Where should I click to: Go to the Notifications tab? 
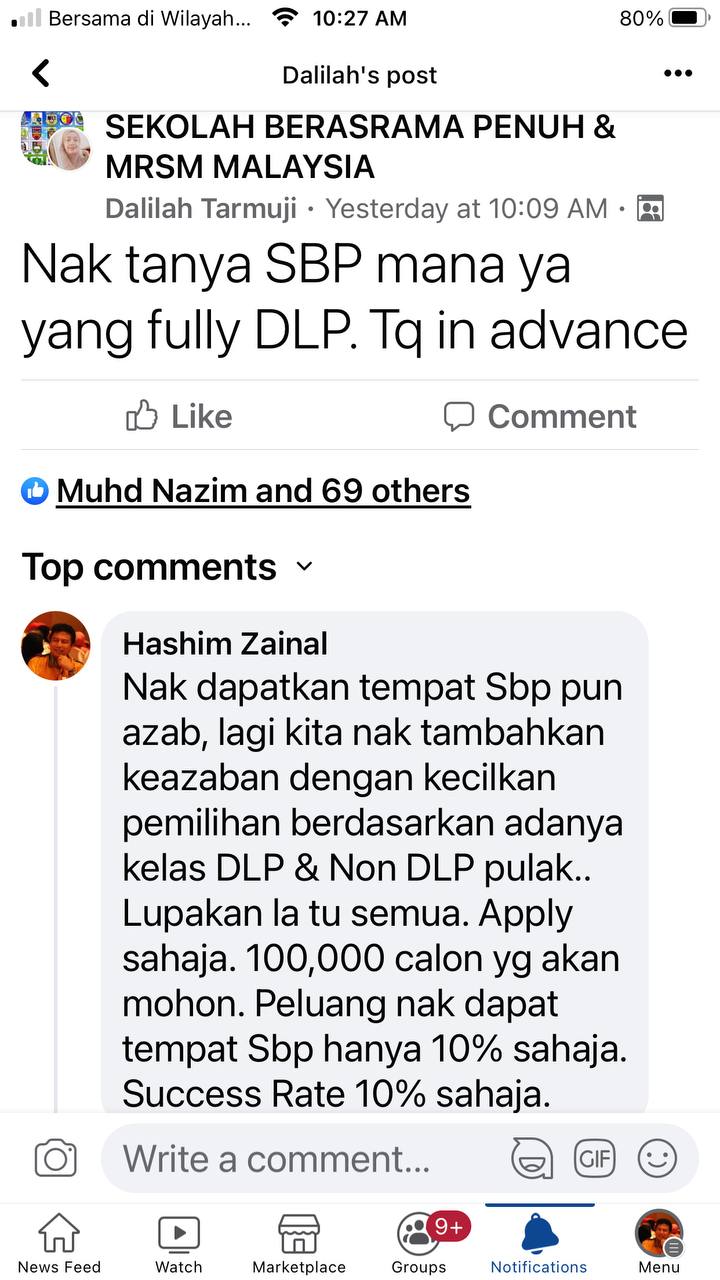(539, 1244)
